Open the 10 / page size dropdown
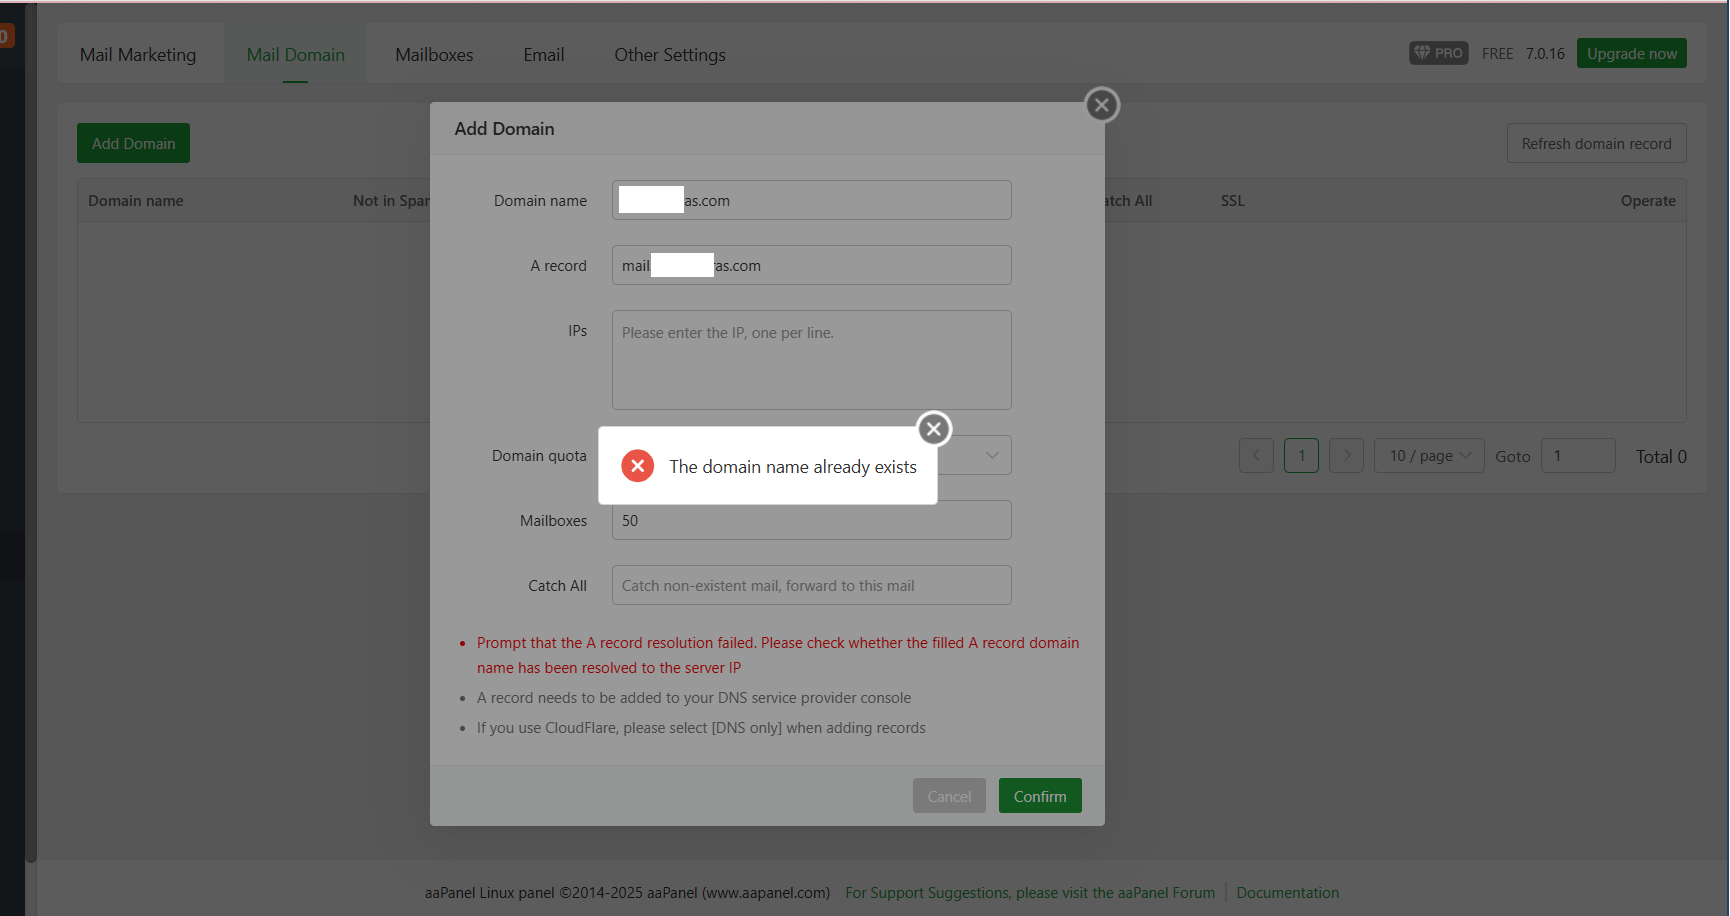This screenshot has height=916, width=1730. click(1429, 456)
